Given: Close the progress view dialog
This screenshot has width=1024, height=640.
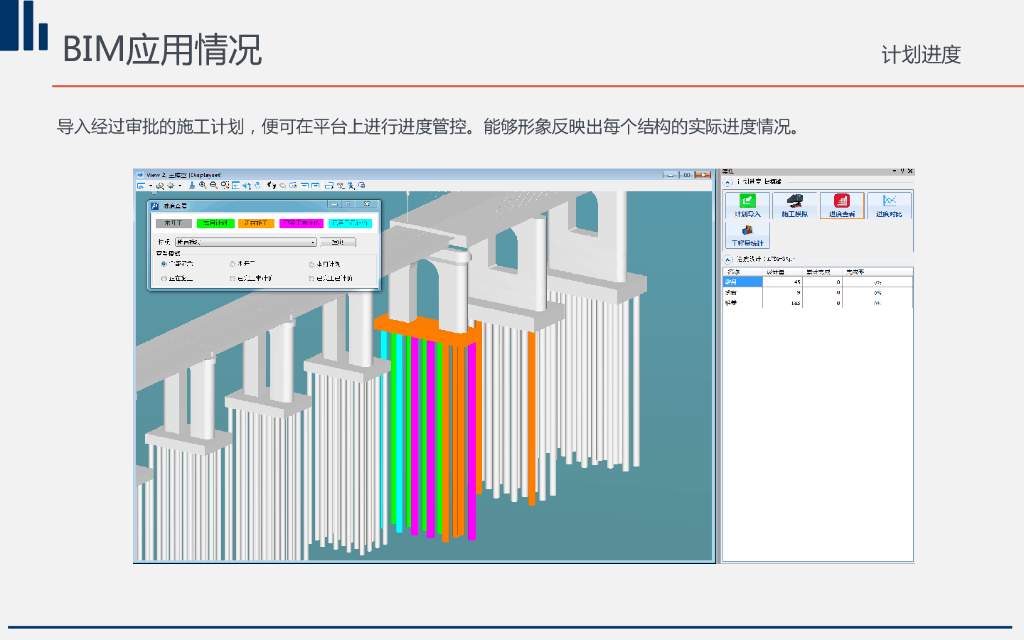Looking at the screenshot, I should coord(366,204).
